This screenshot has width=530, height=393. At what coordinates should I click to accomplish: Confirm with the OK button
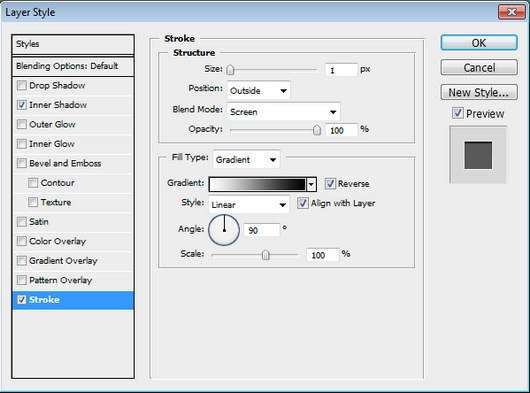[x=479, y=43]
